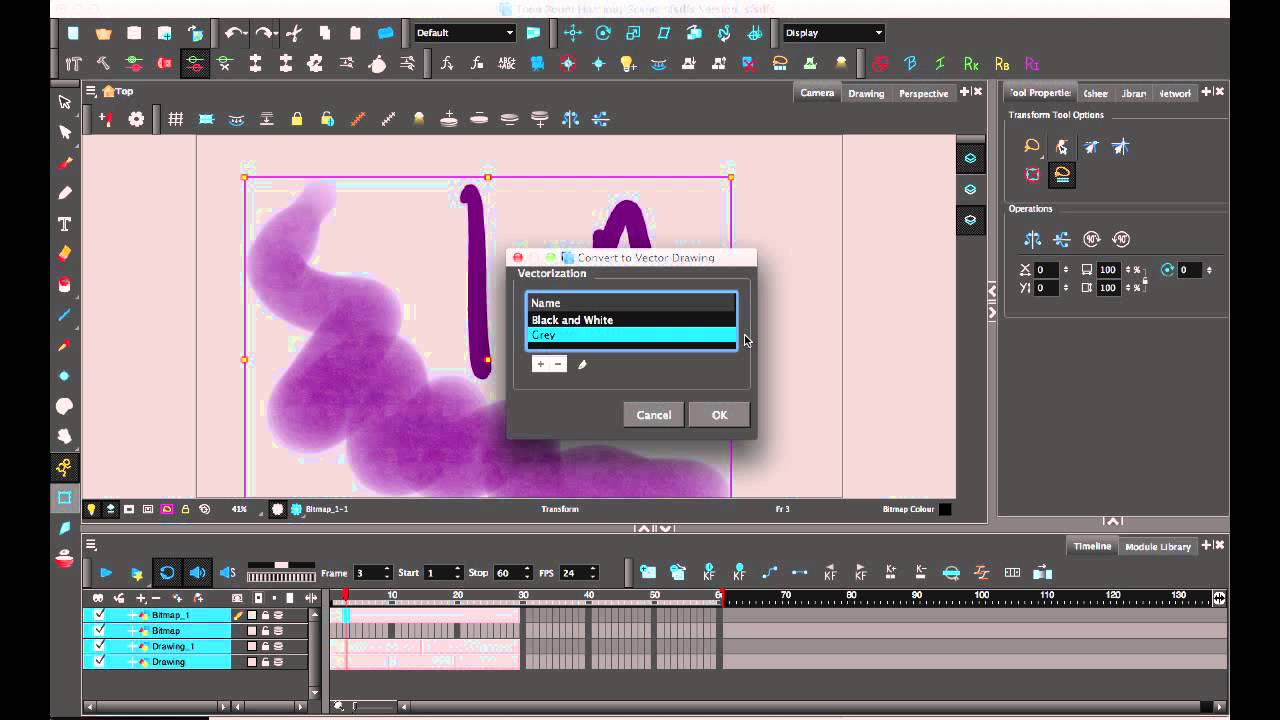This screenshot has width=1280, height=720.
Task: Click the lasso selection mode icon in Tool Options
Action: pos(1032,147)
